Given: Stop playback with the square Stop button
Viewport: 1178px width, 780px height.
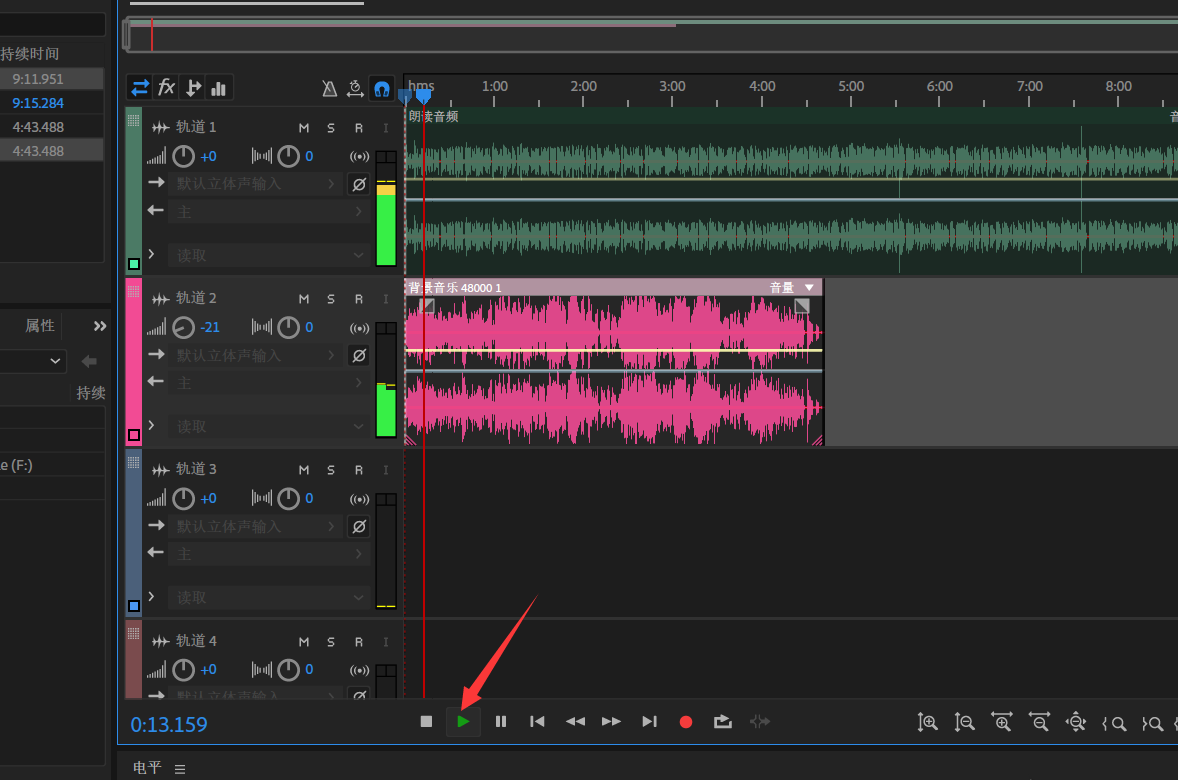Looking at the screenshot, I should tap(426, 721).
